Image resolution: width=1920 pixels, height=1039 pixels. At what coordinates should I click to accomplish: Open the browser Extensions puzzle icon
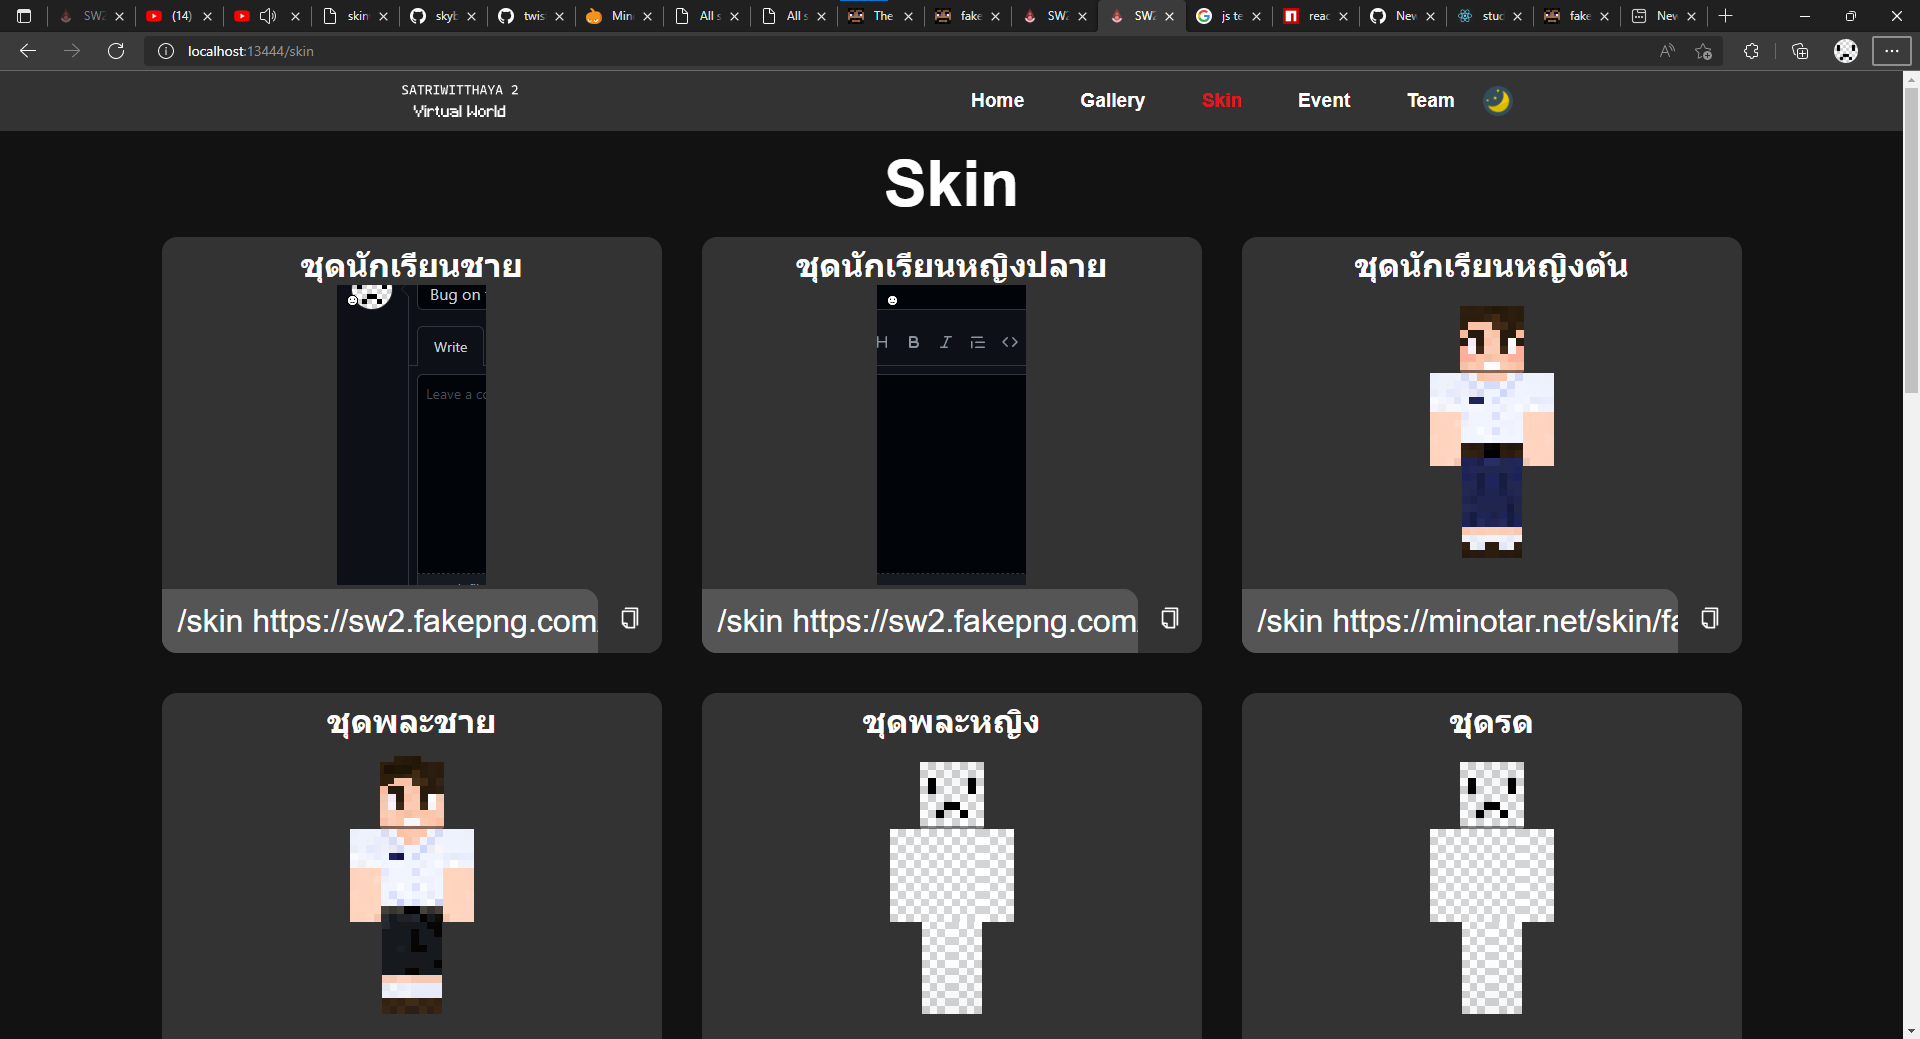1751,51
